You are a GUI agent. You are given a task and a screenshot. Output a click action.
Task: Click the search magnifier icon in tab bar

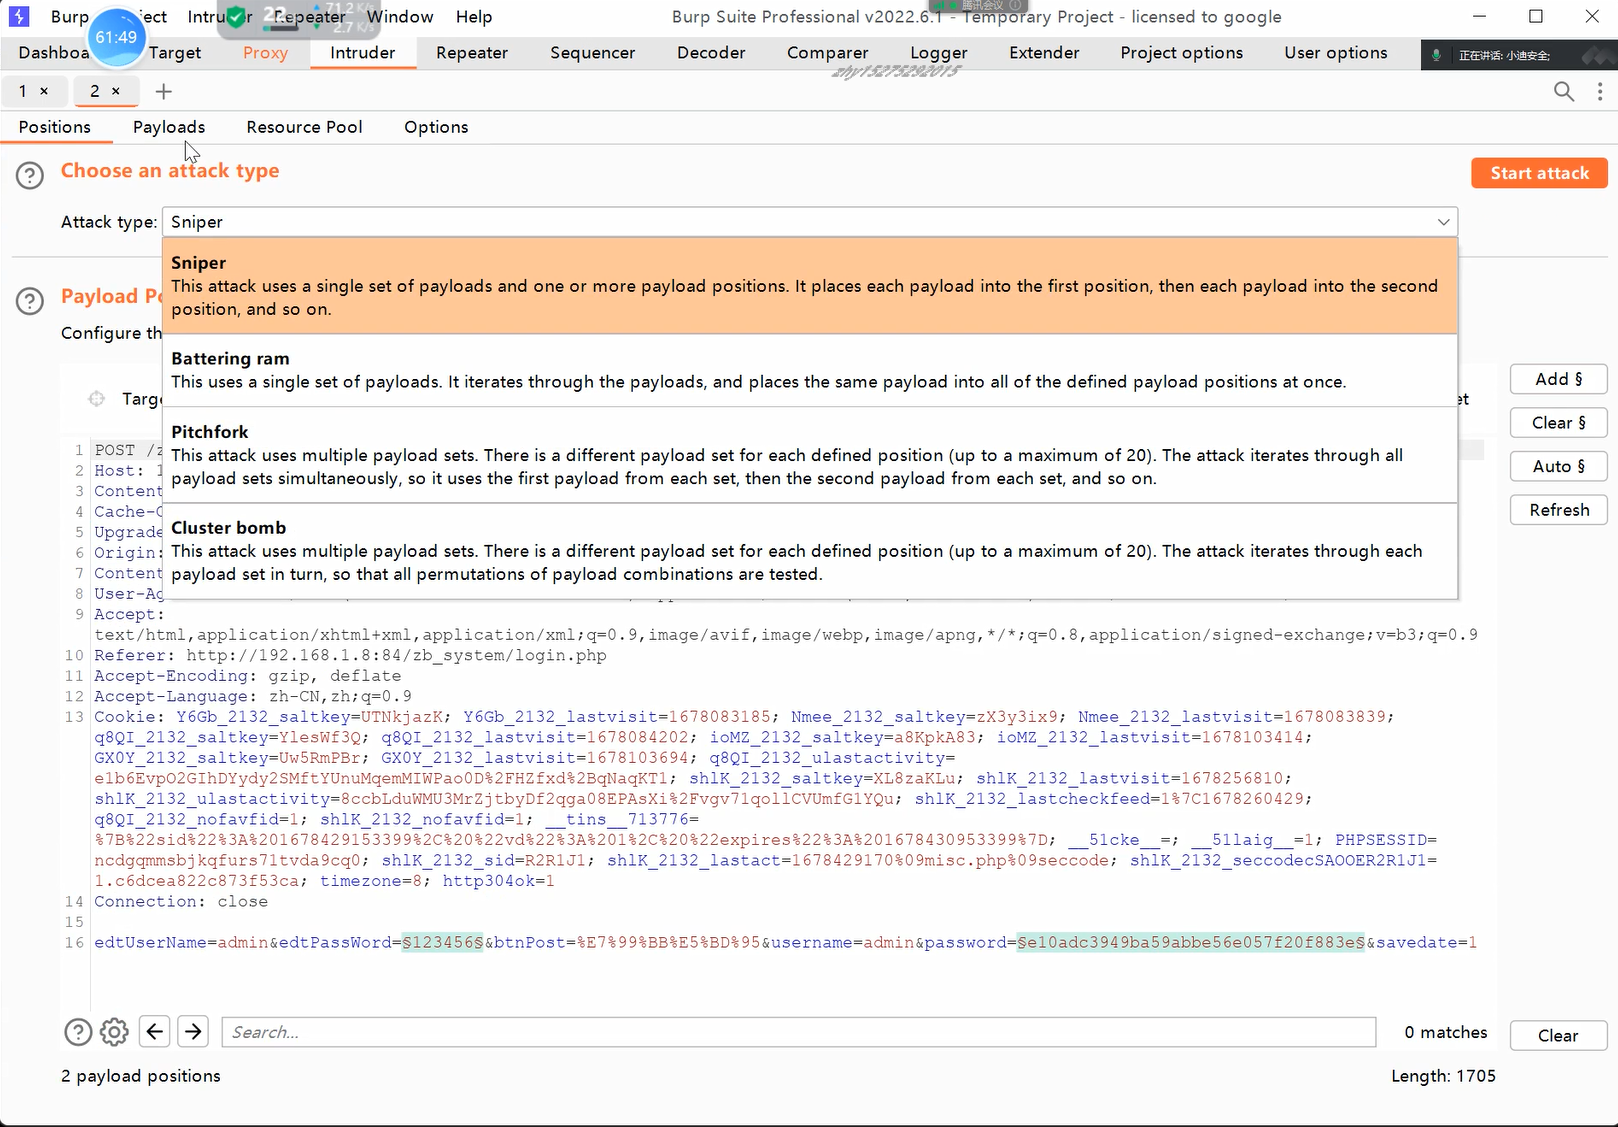click(x=1564, y=92)
